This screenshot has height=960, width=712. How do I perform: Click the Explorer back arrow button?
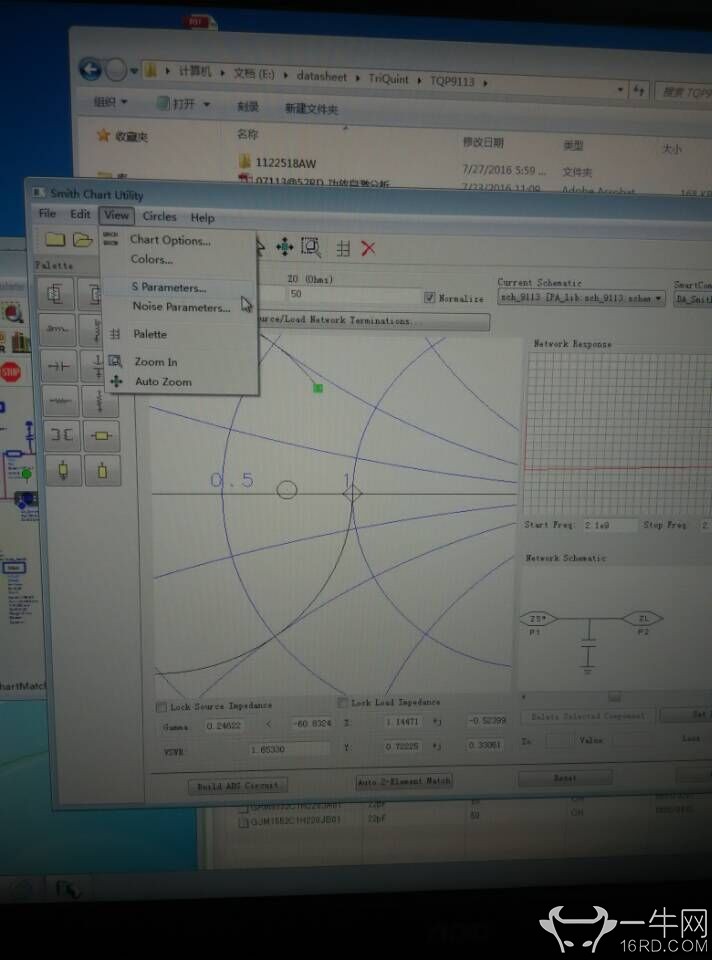(90, 69)
